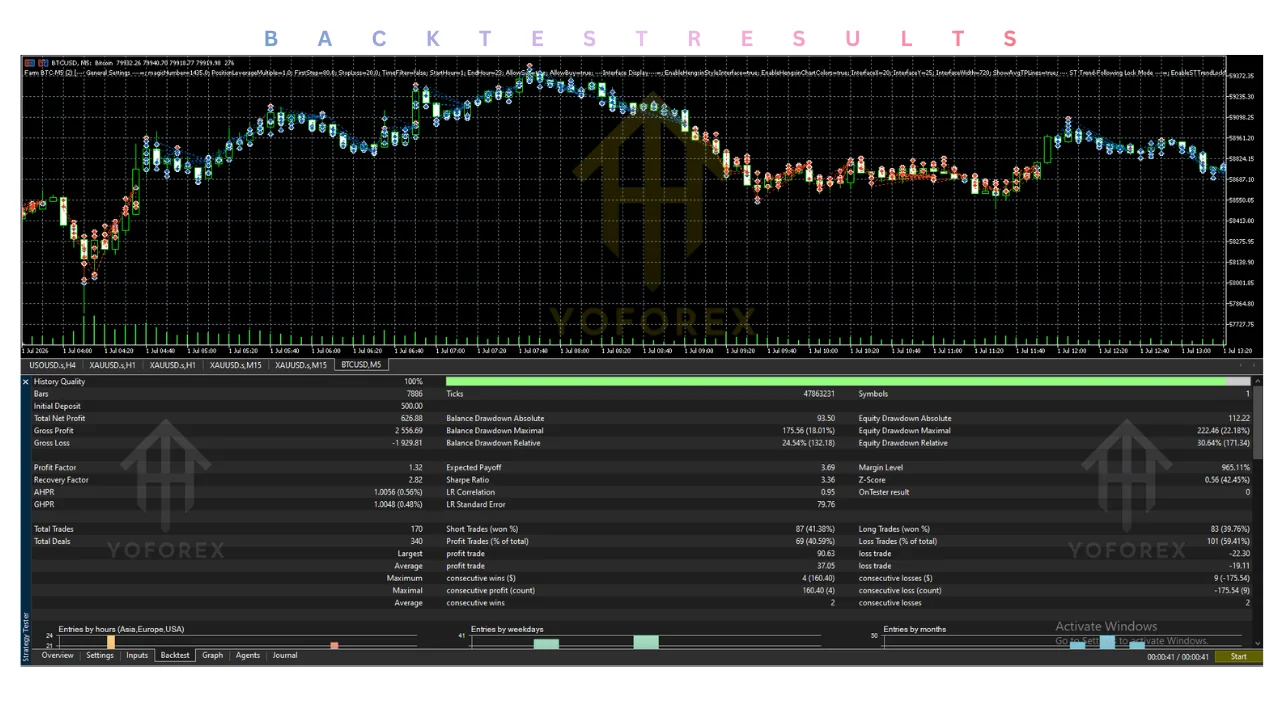1280x720 pixels.
Task: Select Profit Trades value 69 (40.59%)
Action: tap(815, 541)
